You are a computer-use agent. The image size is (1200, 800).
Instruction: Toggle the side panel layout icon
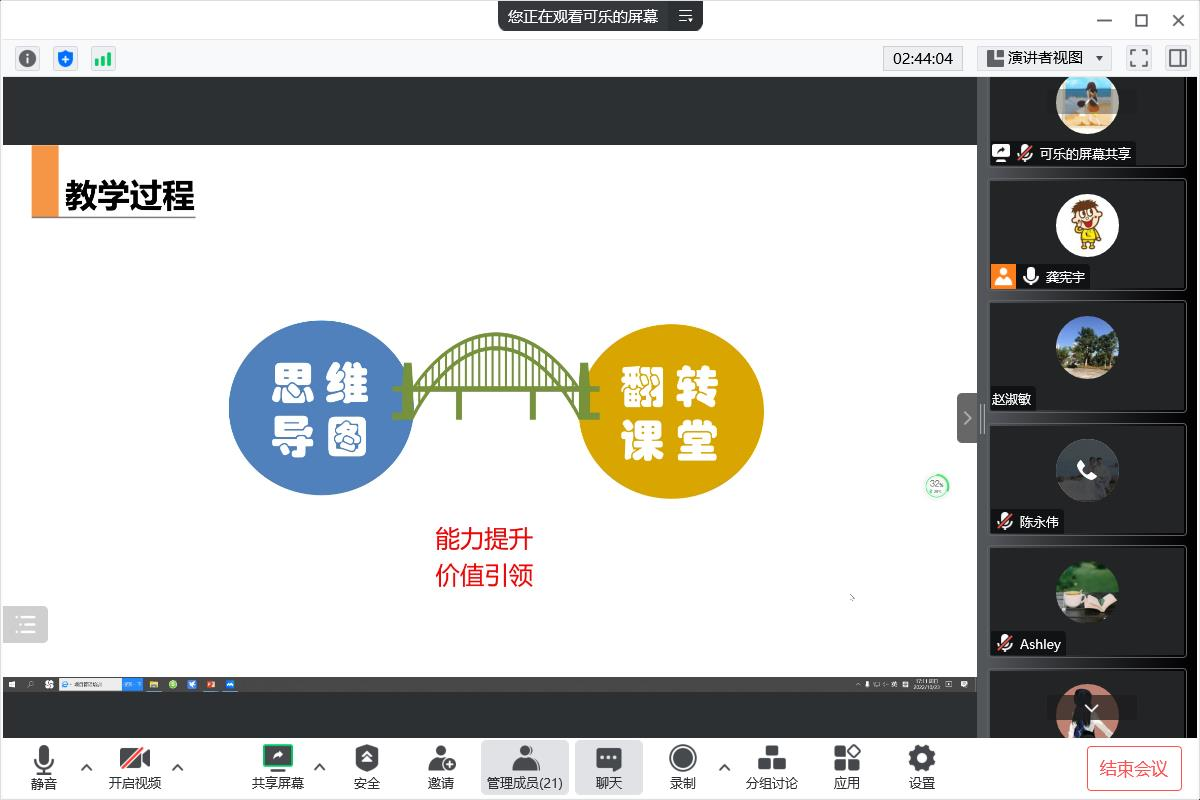click(x=1176, y=58)
